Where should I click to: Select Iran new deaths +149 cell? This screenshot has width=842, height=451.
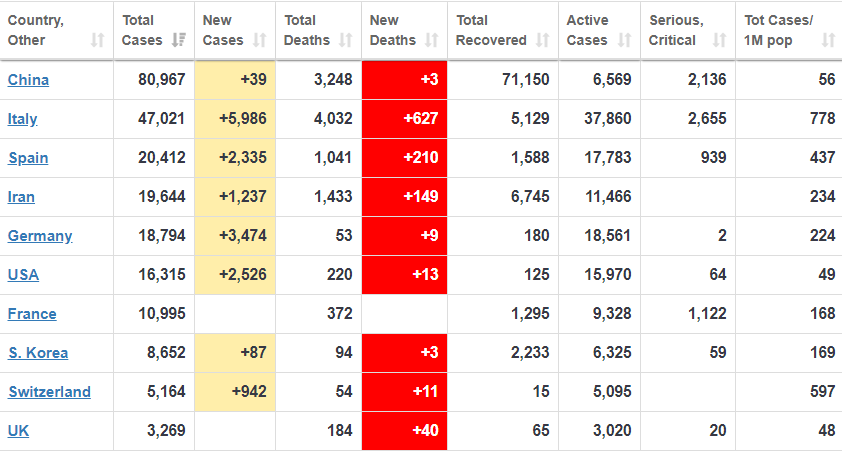coord(404,197)
